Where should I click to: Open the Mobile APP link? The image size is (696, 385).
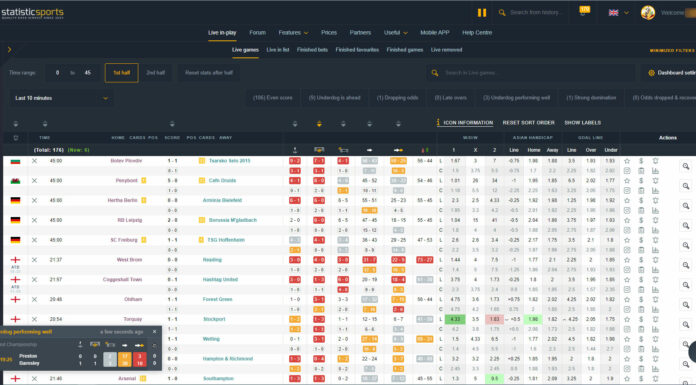(x=435, y=33)
